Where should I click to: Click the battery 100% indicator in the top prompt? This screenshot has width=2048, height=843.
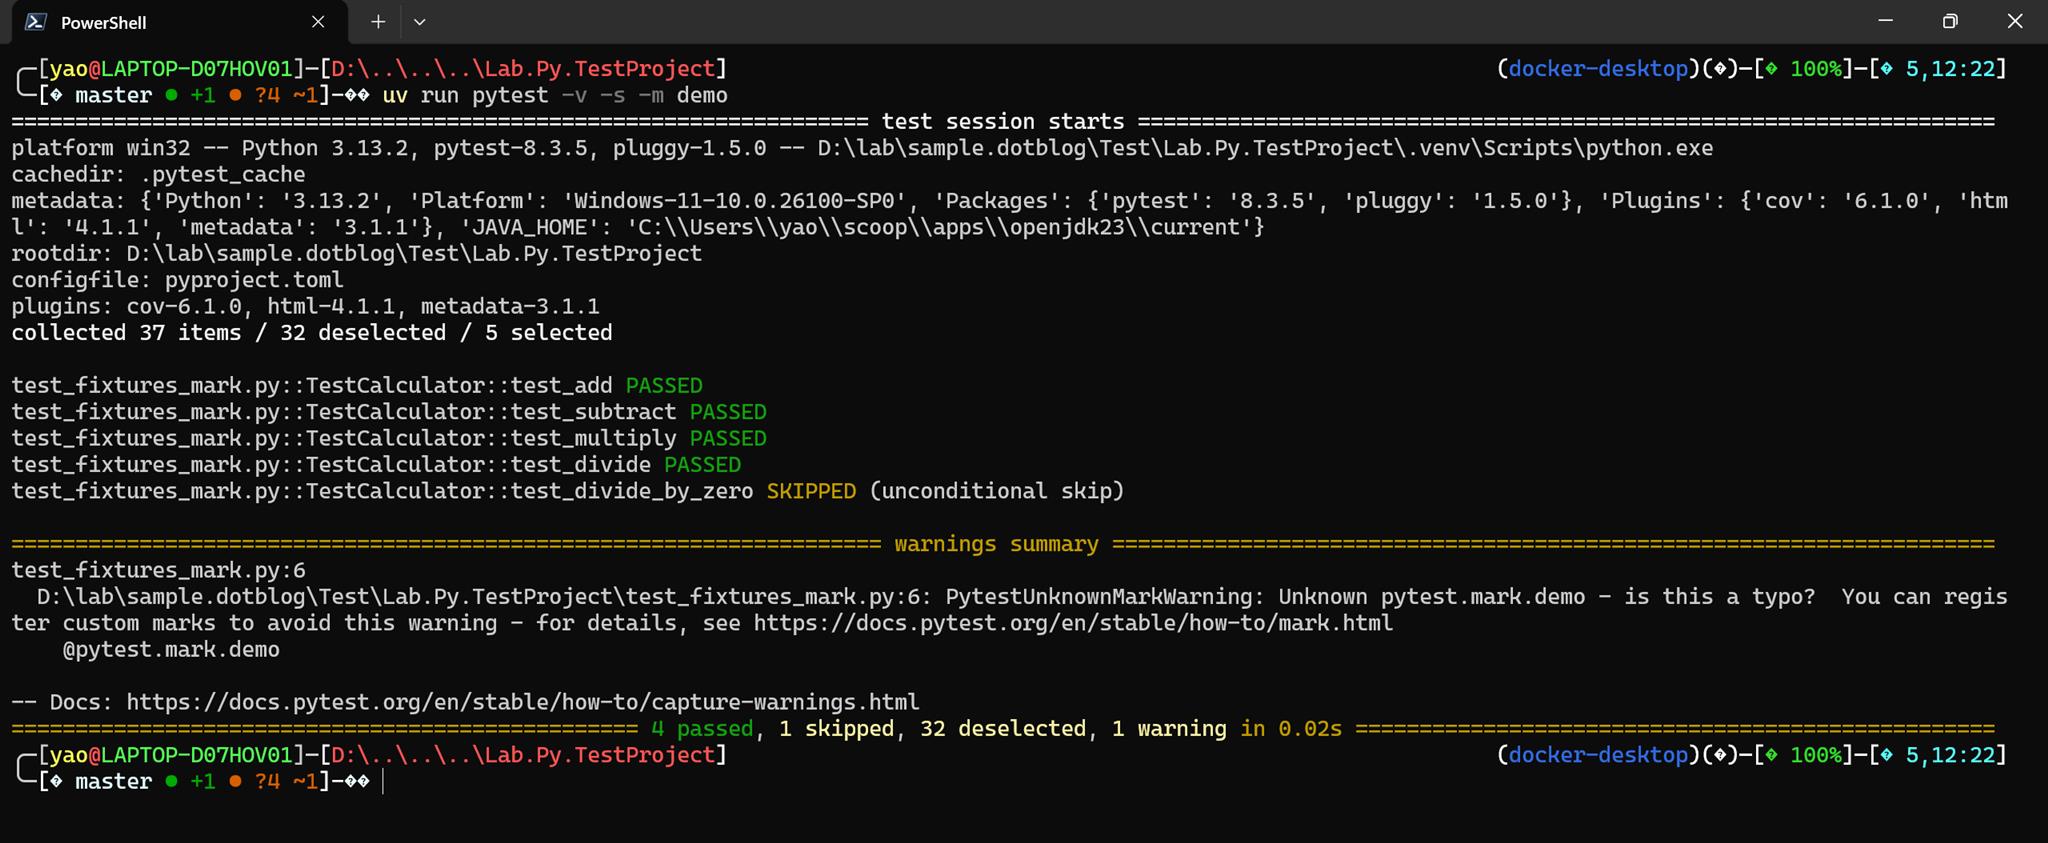point(1815,69)
